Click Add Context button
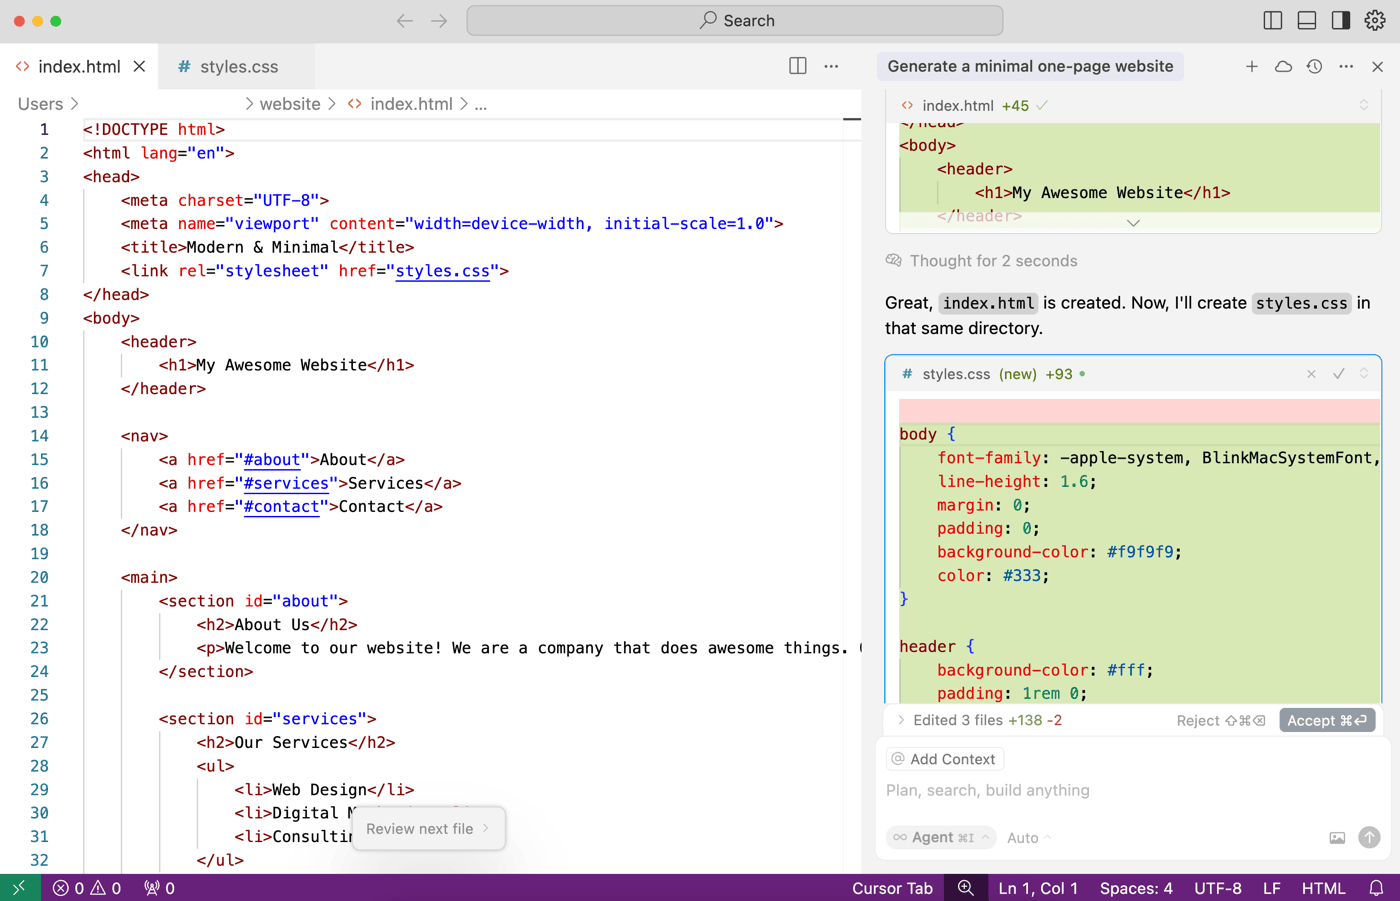 [943, 759]
